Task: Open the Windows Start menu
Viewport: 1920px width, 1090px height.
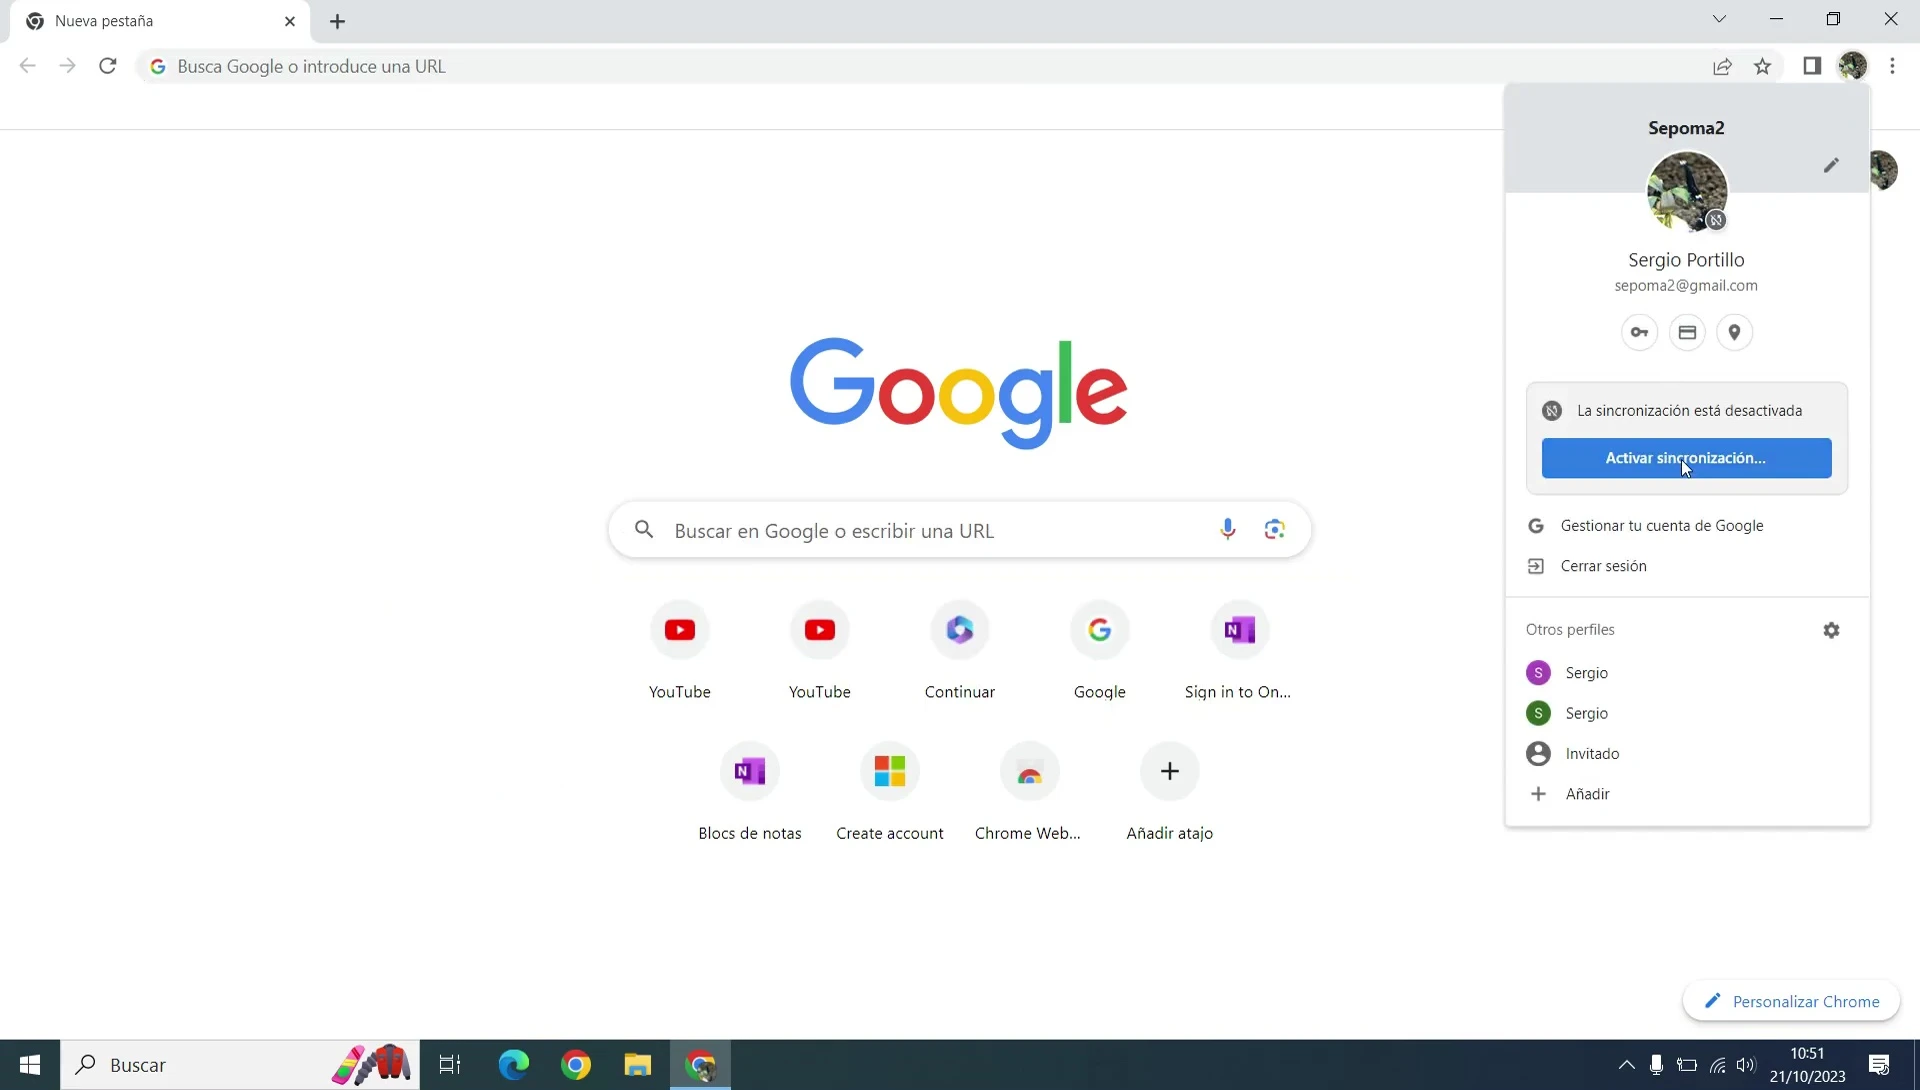Action: pyautogui.click(x=30, y=1065)
